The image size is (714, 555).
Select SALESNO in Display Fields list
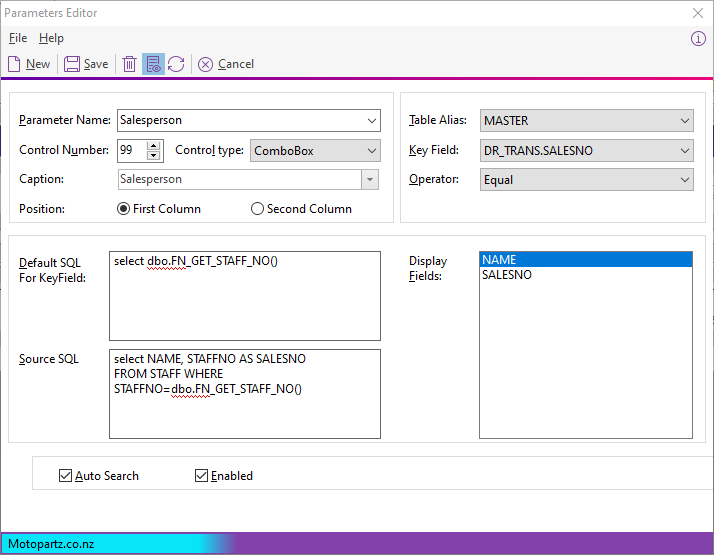[x=507, y=275]
